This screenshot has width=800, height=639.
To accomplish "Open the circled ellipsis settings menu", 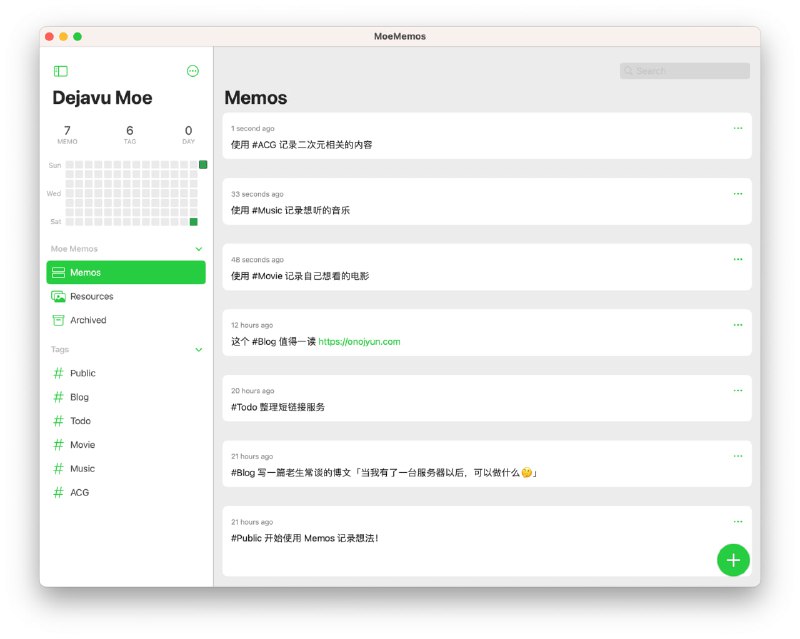I will (195, 70).
